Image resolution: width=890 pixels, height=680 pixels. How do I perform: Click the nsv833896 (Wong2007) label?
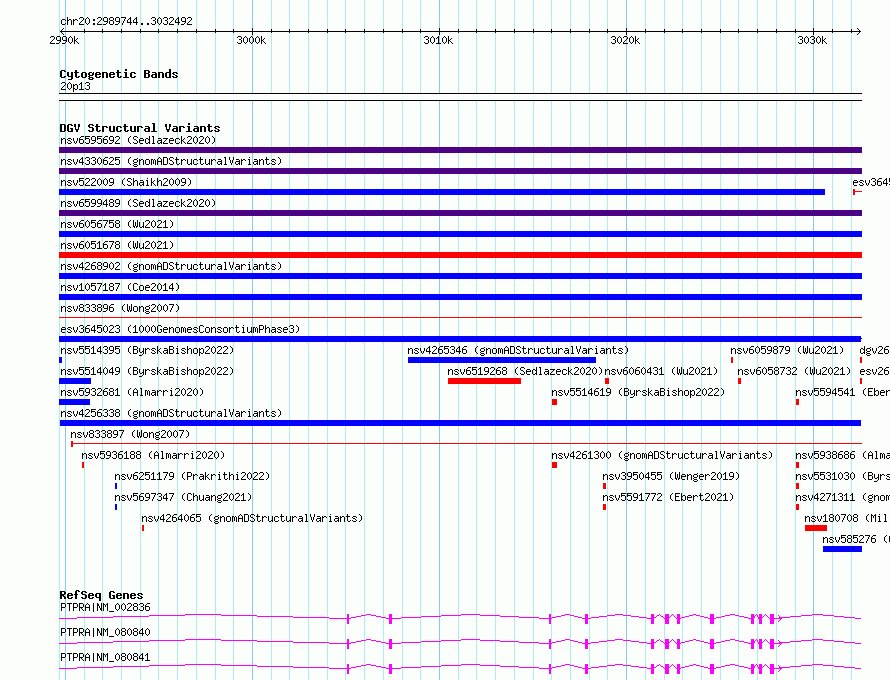pyautogui.click(x=120, y=308)
